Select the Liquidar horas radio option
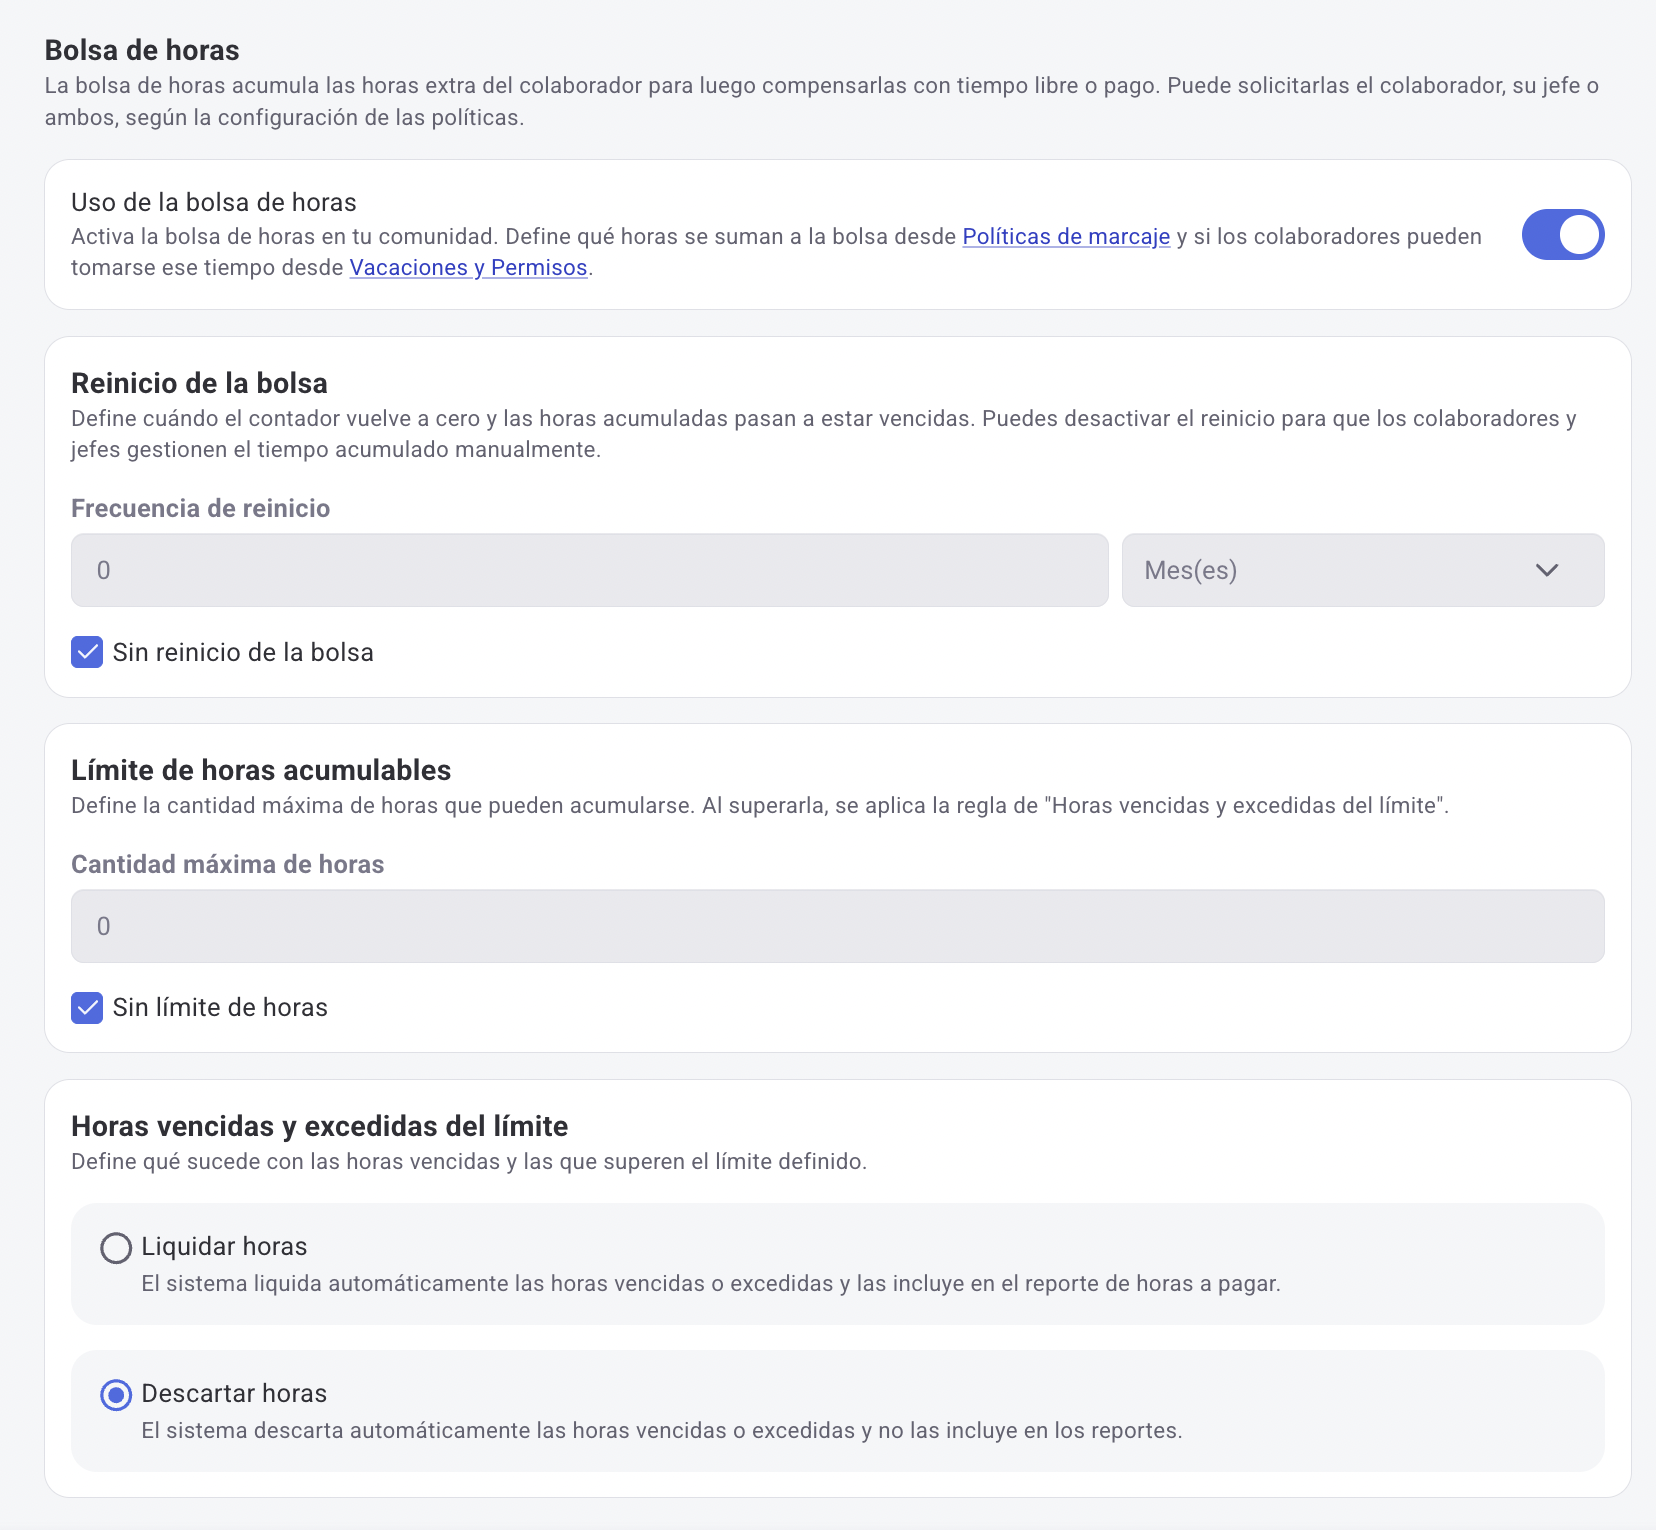Screen dimensions: 1656x1530 [x=116, y=1248]
